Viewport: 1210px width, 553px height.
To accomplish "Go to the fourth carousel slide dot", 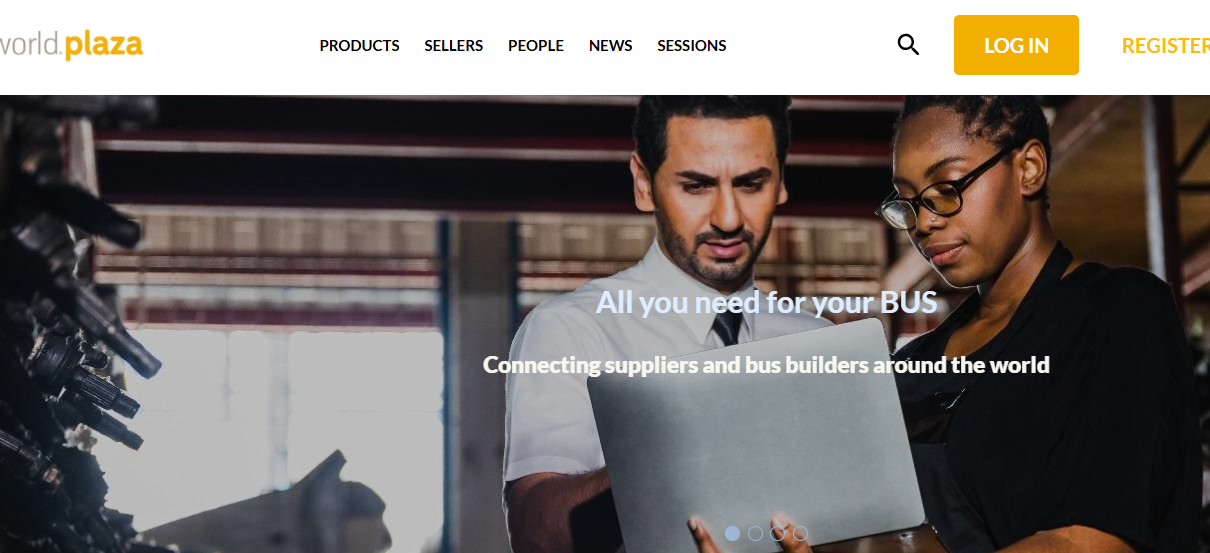I will pos(800,533).
